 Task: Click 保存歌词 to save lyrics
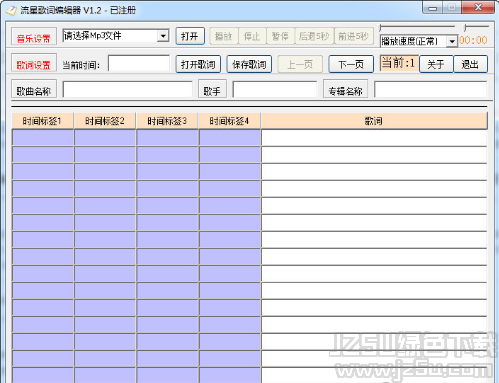[x=249, y=64]
